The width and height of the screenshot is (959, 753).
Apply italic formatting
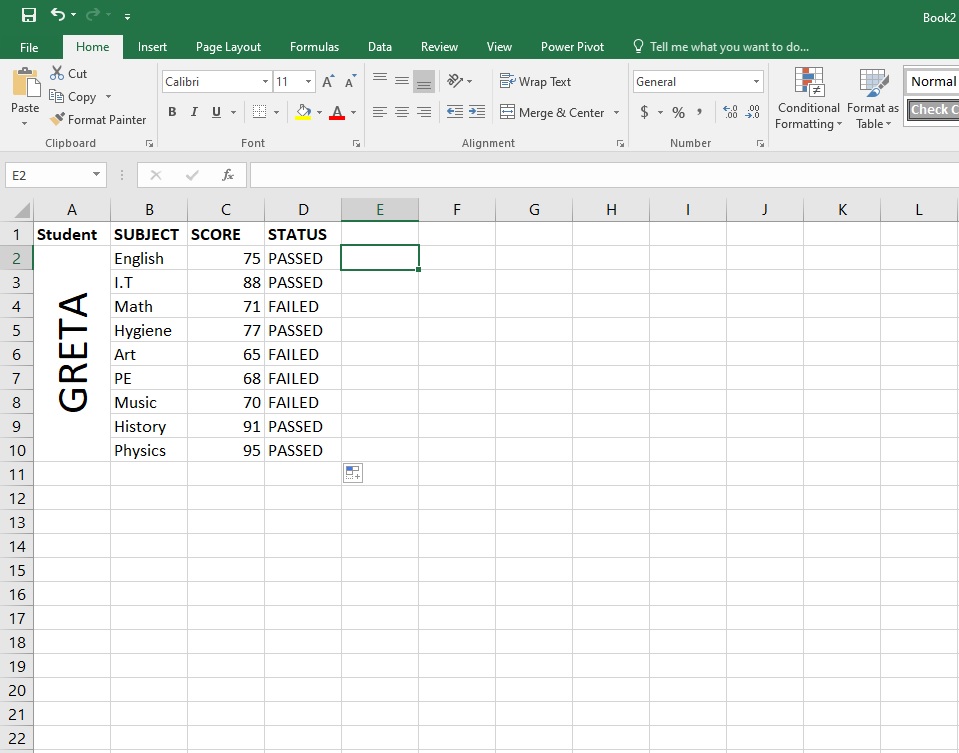click(x=192, y=112)
